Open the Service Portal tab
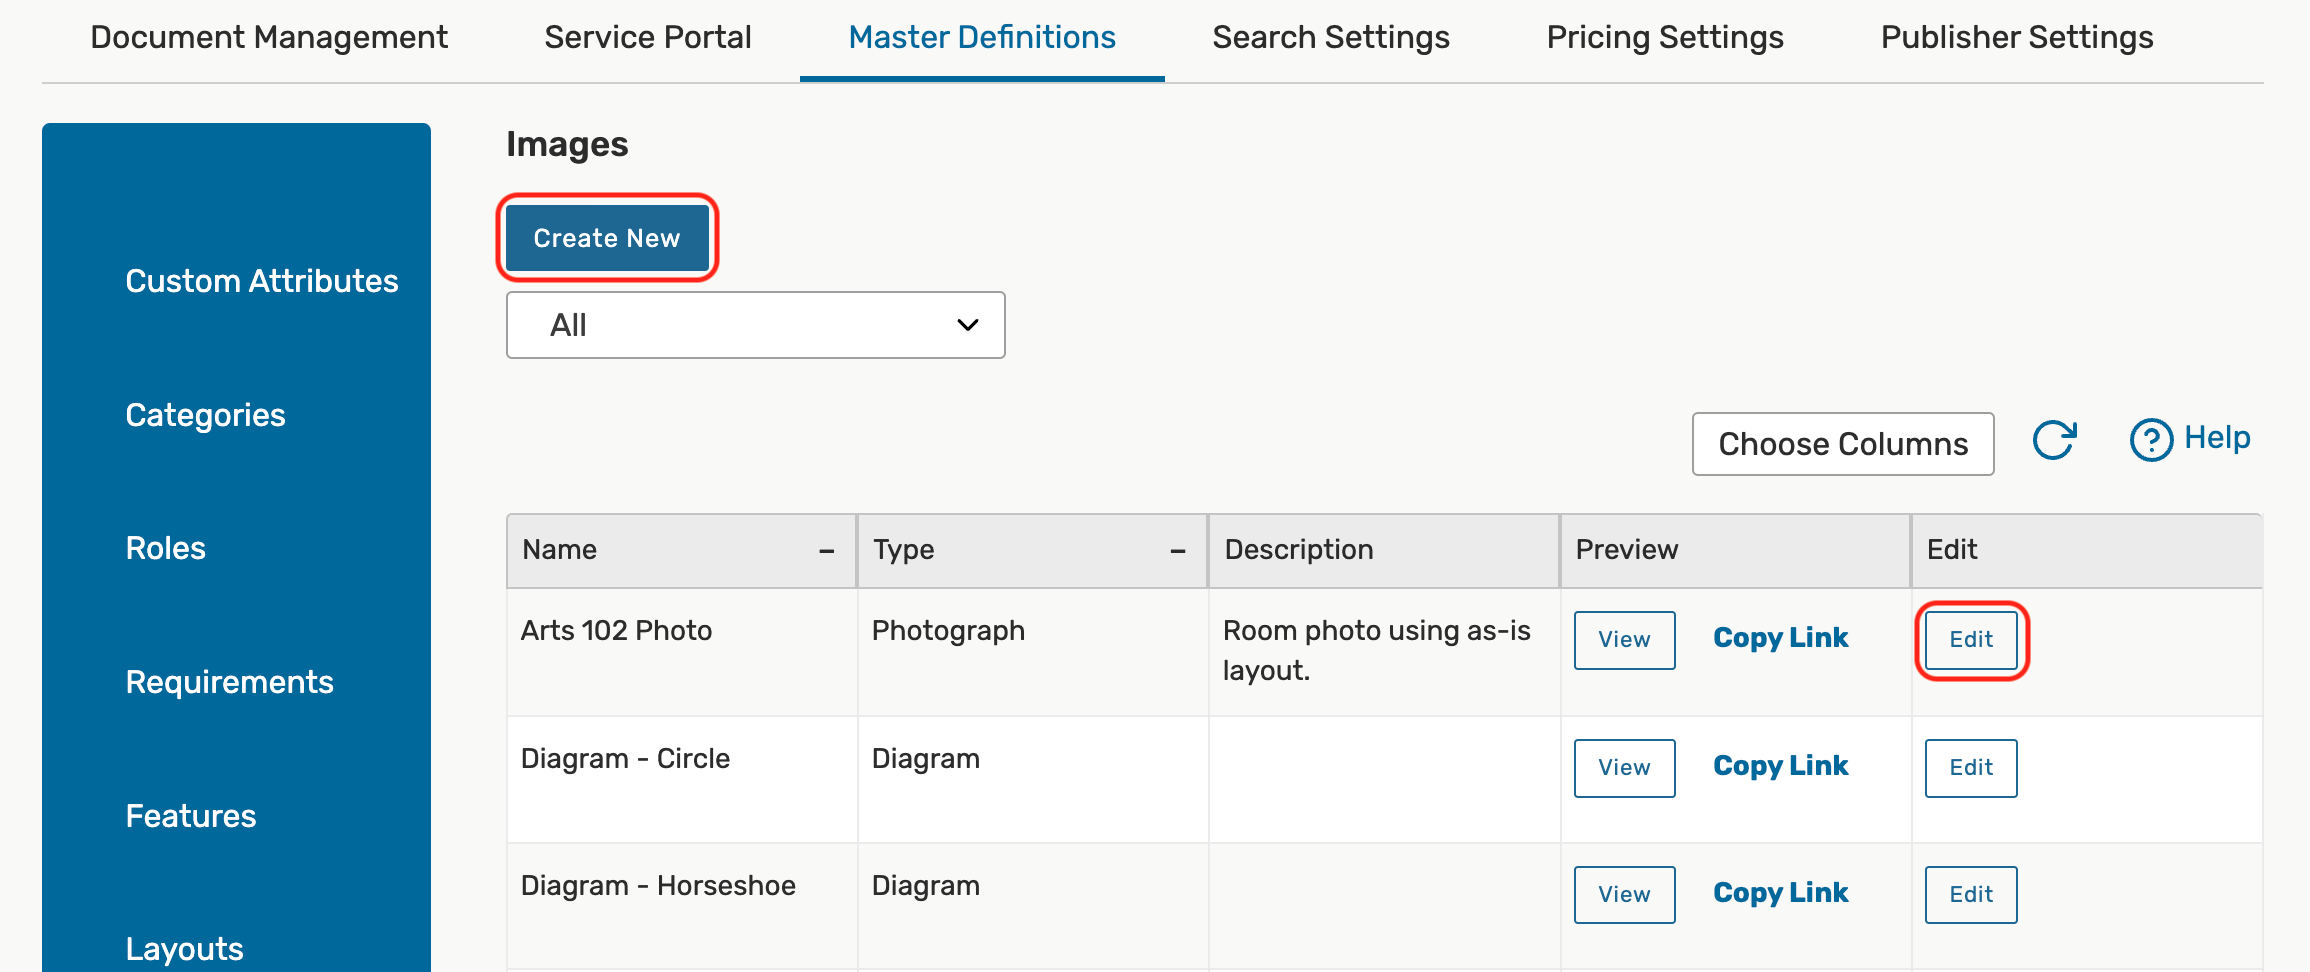This screenshot has width=2310, height=972. click(647, 38)
